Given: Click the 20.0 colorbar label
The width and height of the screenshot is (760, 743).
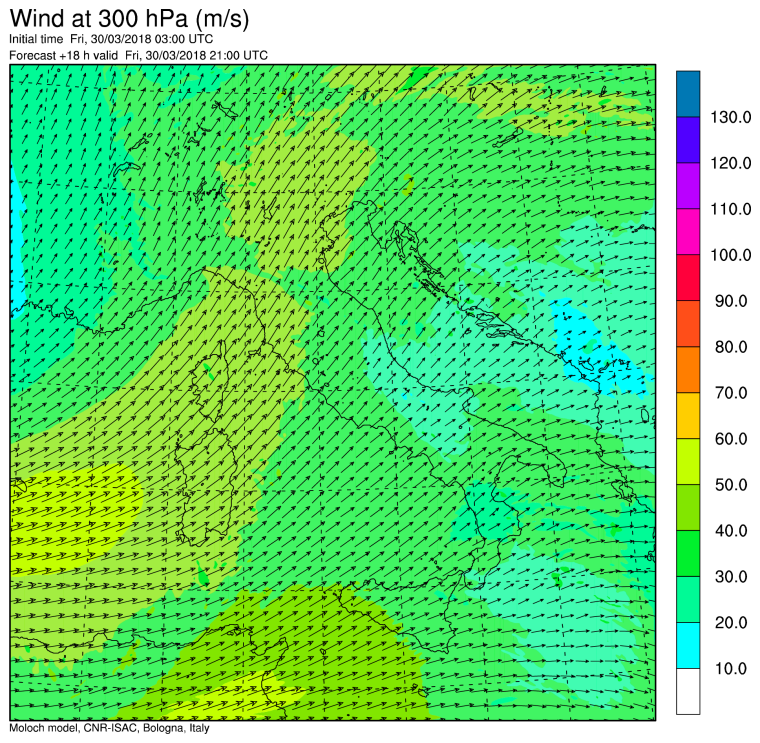Looking at the screenshot, I should click(731, 622).
